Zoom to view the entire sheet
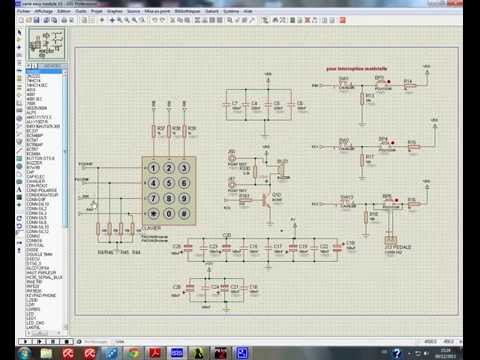Image resolution: width=480 pixels, height=360 pixels. point(134,20)
